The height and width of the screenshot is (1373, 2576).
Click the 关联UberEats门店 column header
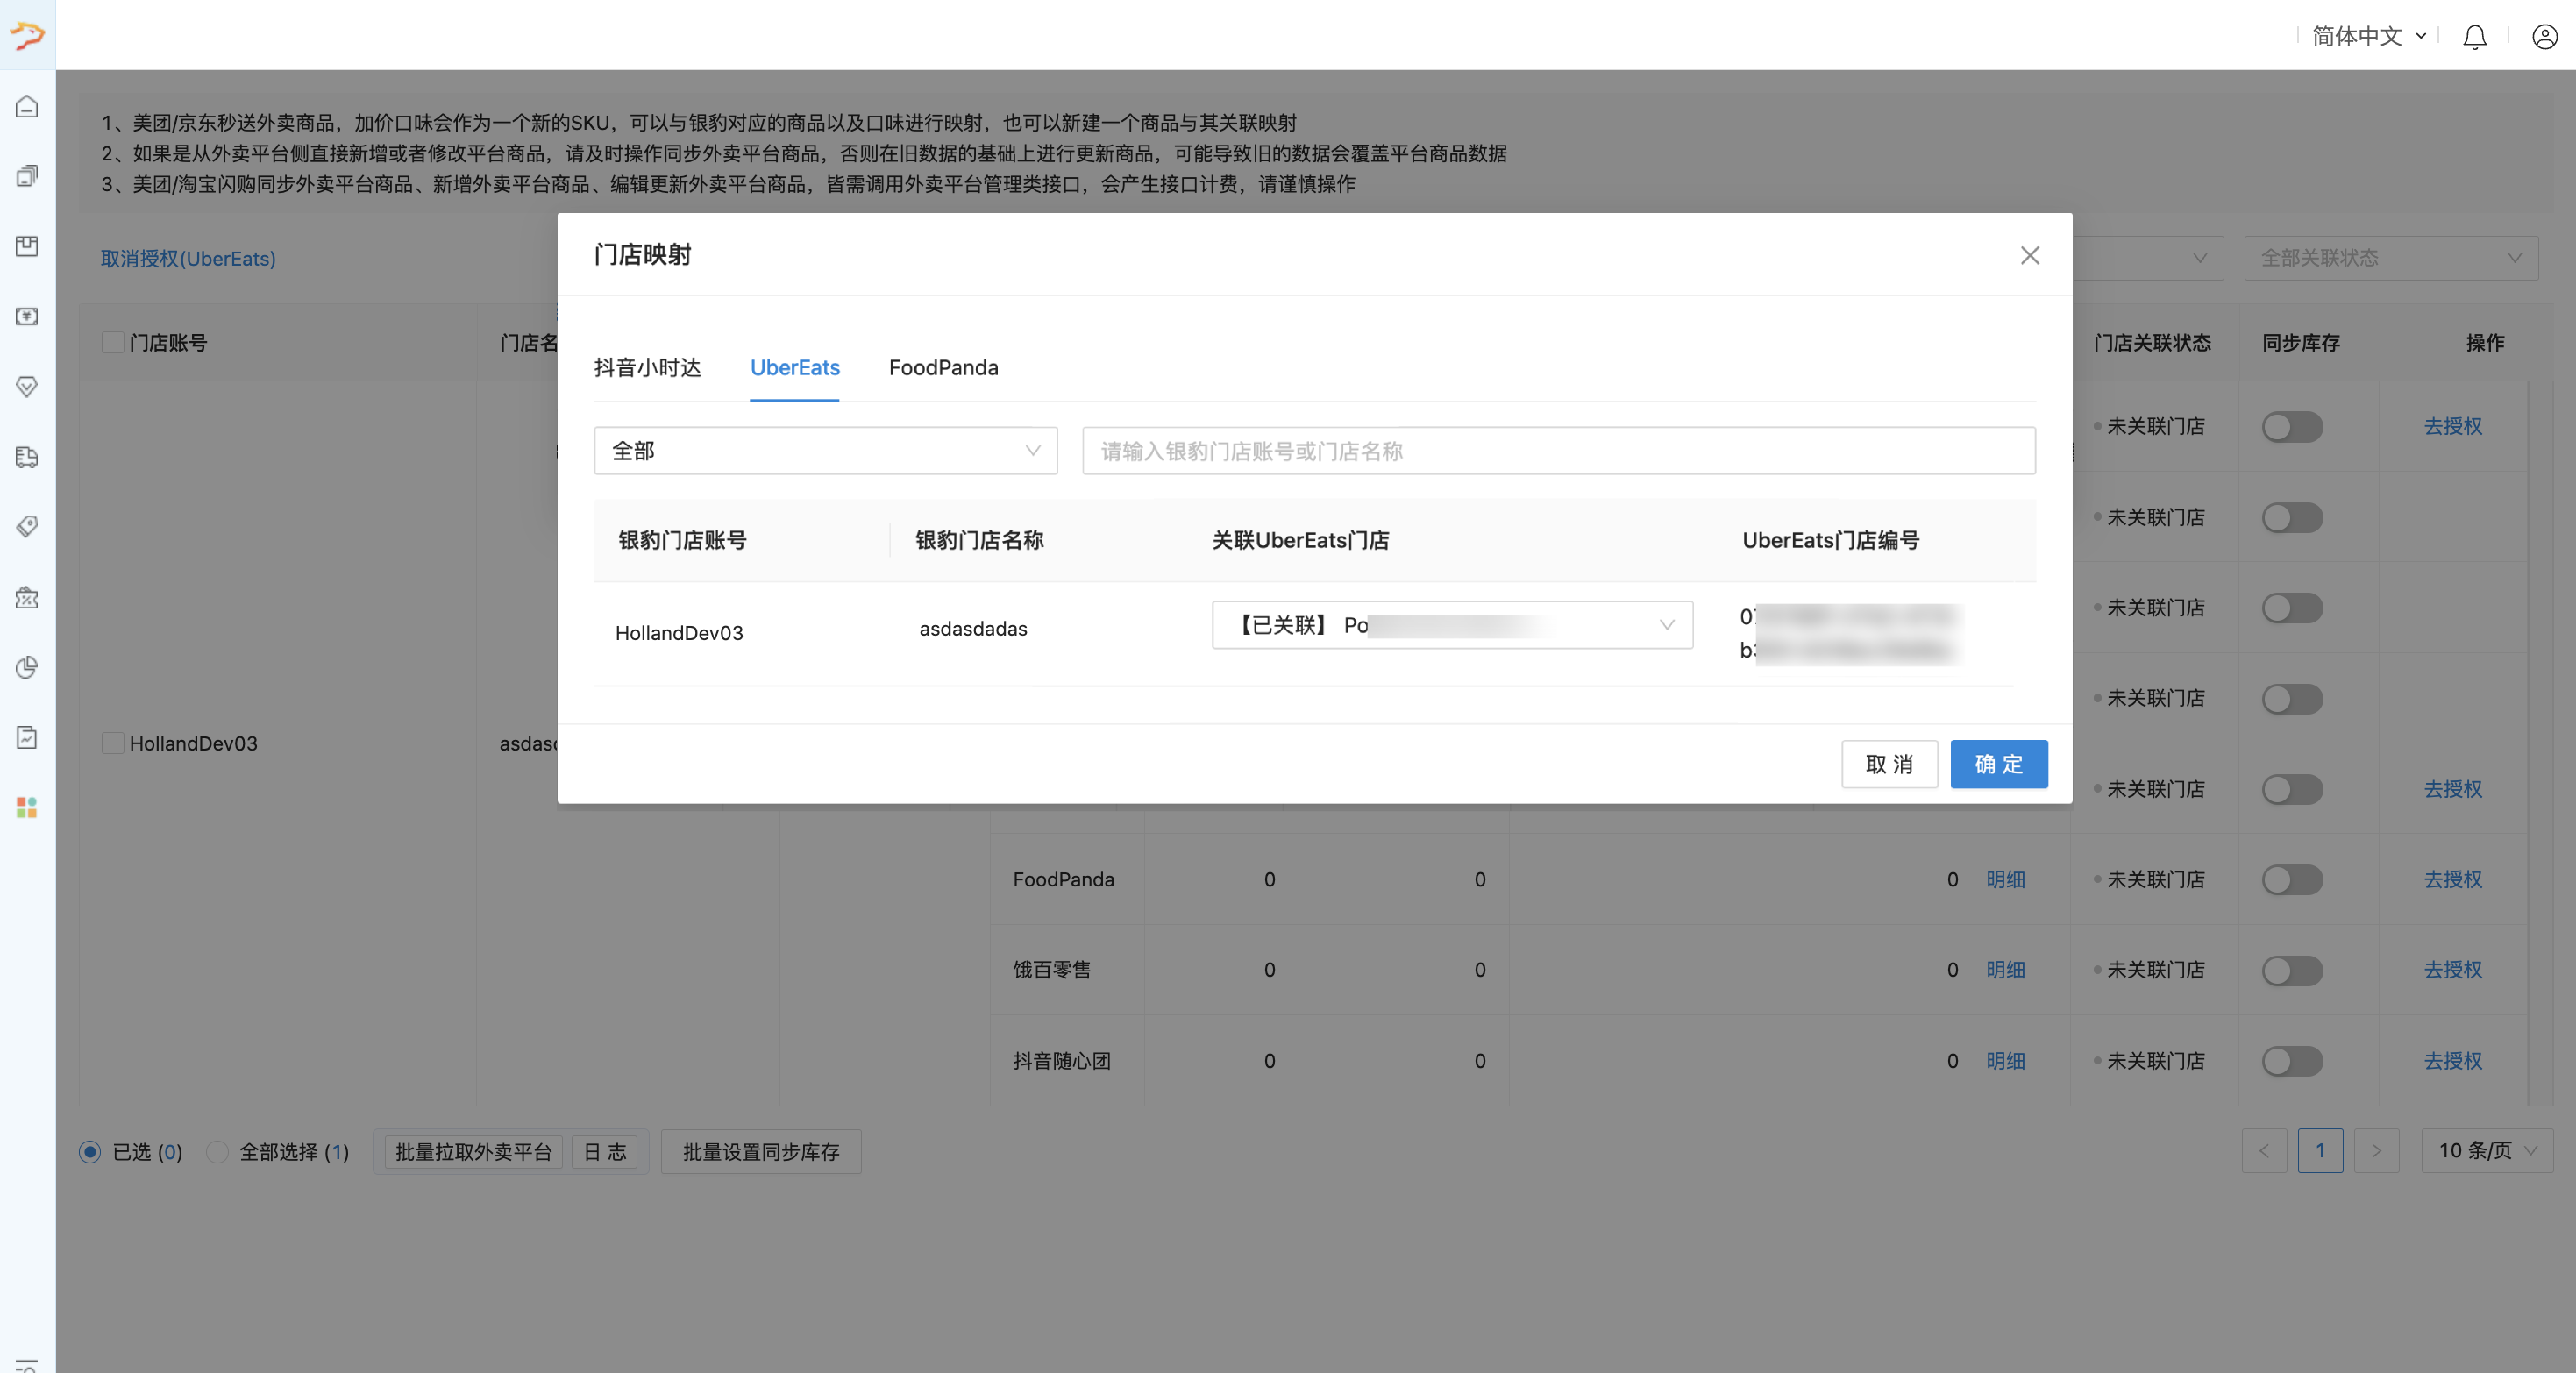[1300, 541]
